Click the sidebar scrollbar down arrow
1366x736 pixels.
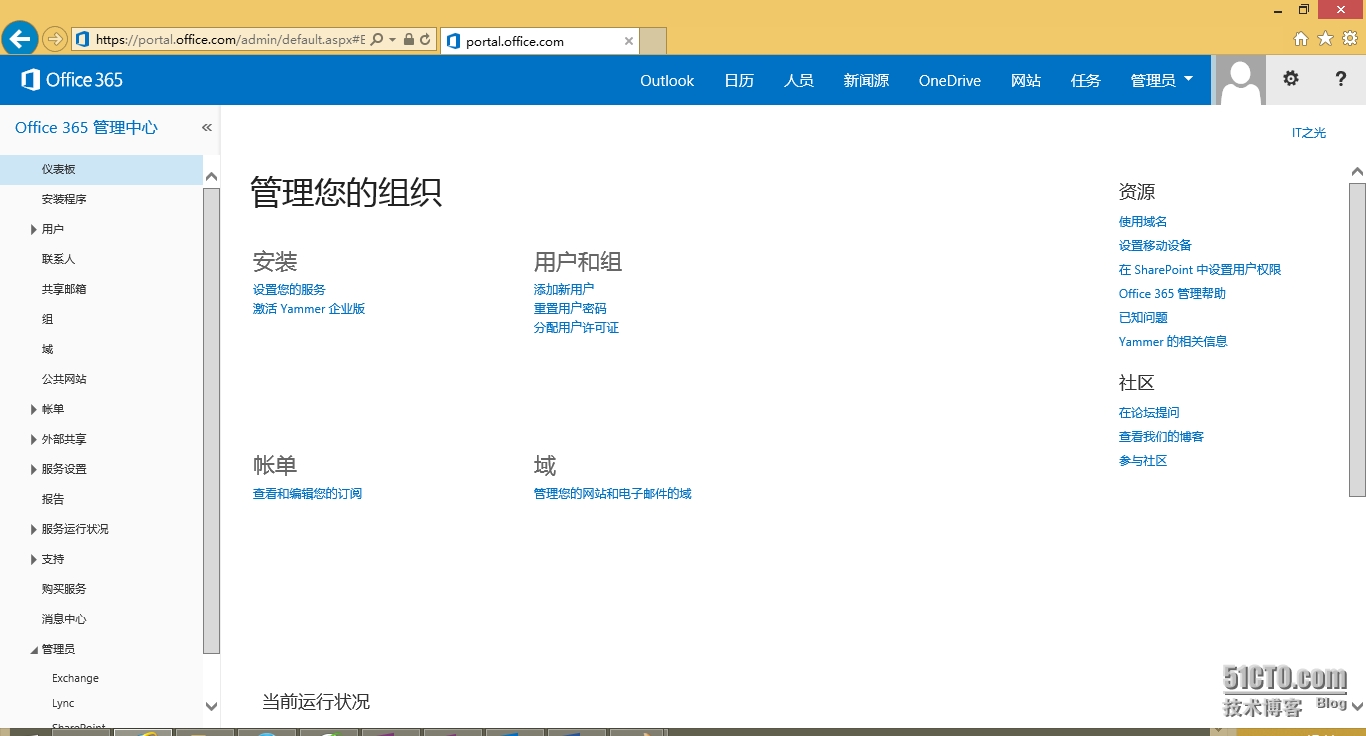pyautogui.click(x=211, y=706)
